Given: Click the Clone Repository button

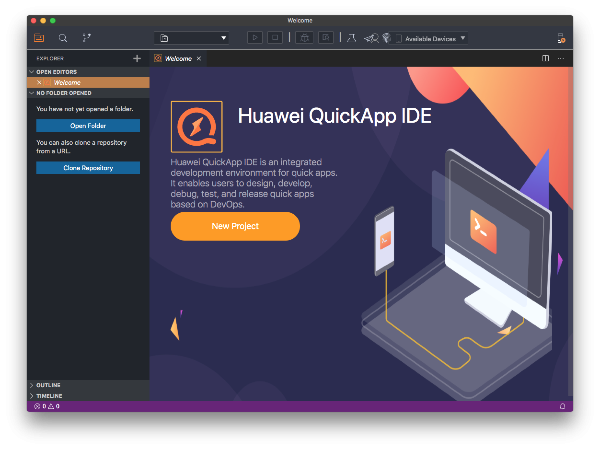Looking at the screenshot, I should point(88,168).
